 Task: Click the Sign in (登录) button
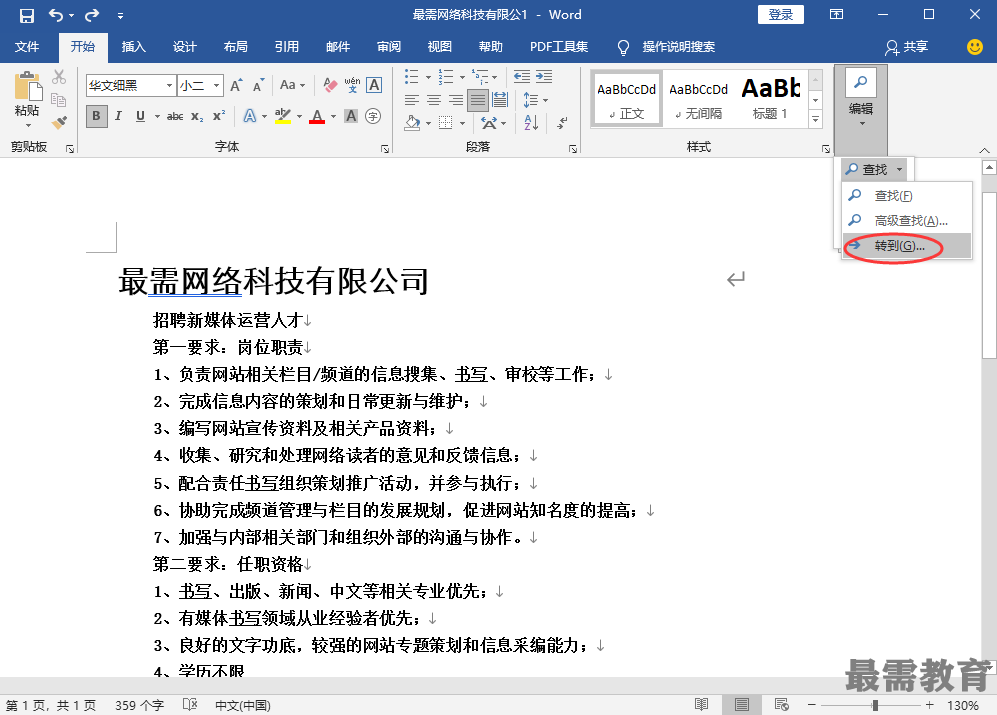780,15
